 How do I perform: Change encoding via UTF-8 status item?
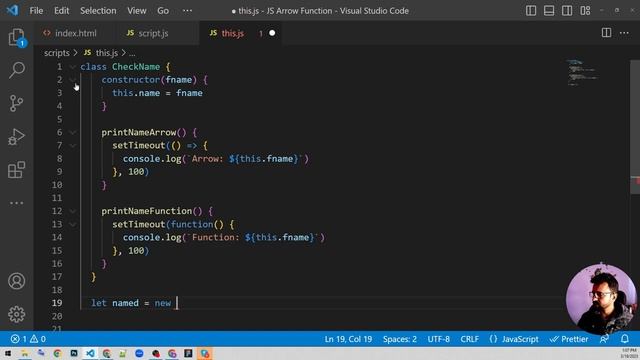(x=438, y=339)
